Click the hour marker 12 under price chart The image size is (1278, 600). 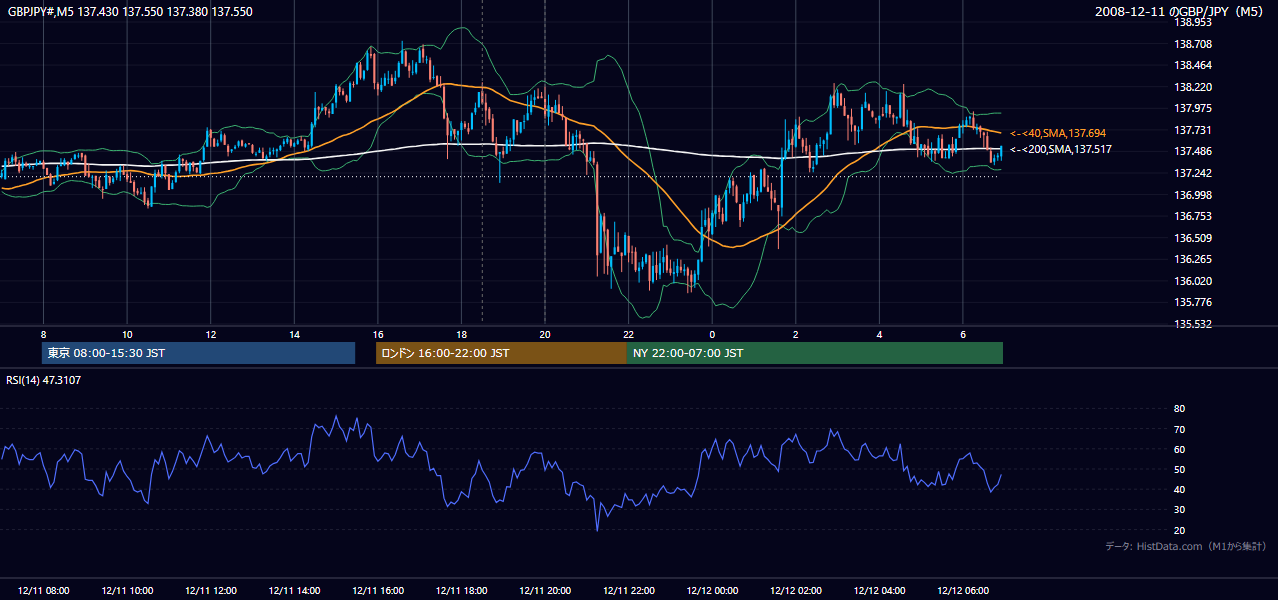[210, 334]
